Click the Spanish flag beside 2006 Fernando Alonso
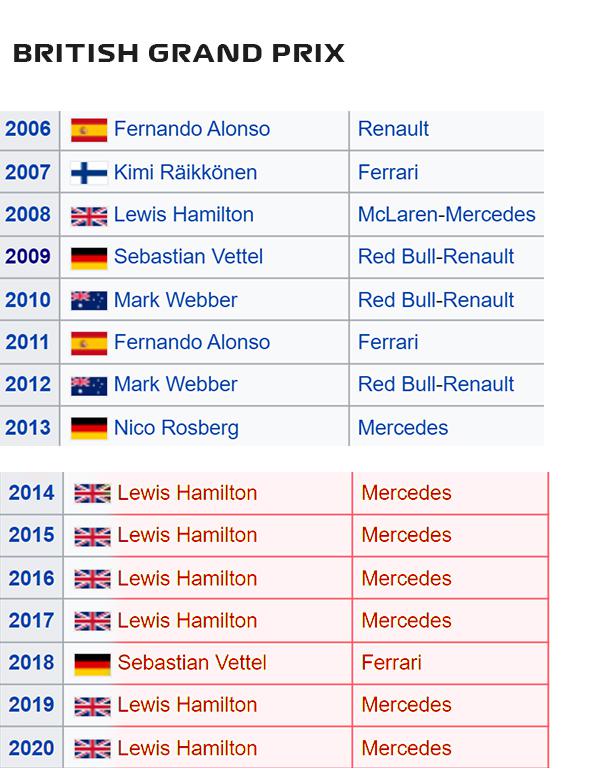This screenshot has width=600, height=776. 89,130
